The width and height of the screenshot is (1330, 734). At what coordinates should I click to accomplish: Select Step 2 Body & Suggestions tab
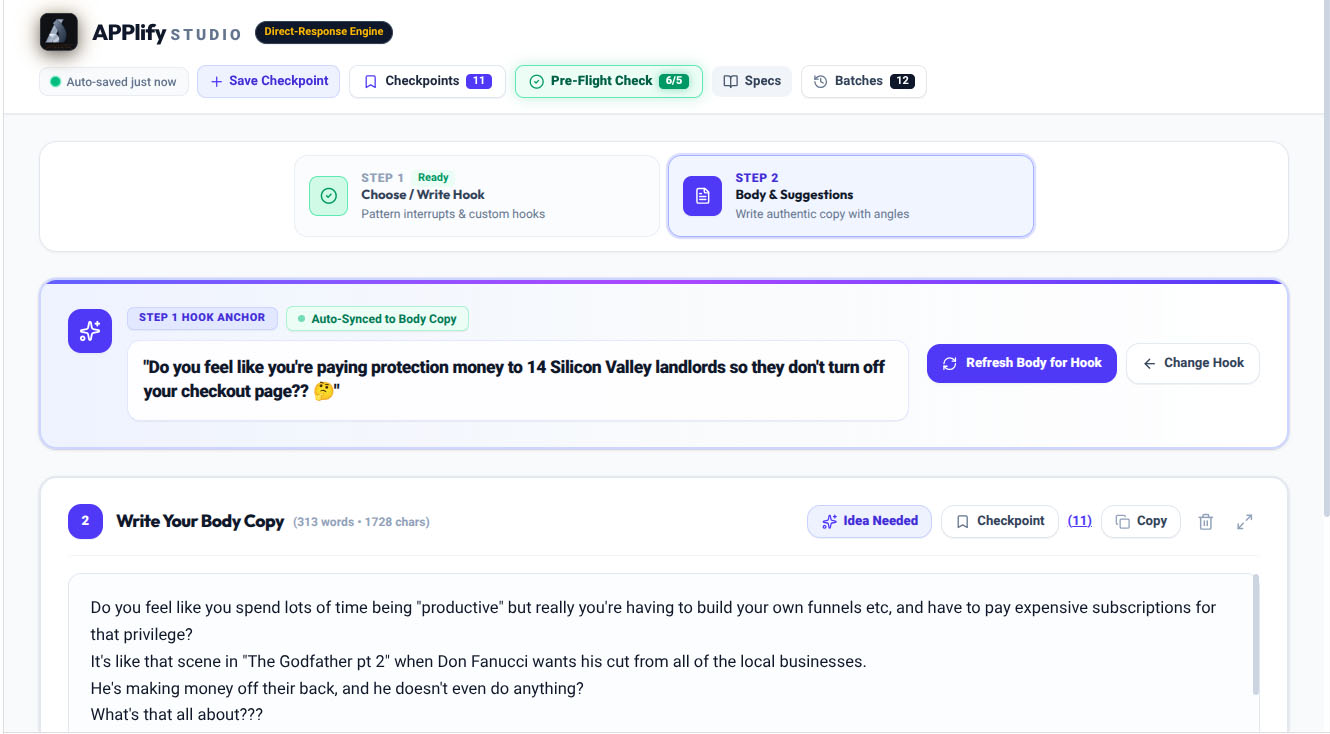(850, 196)
